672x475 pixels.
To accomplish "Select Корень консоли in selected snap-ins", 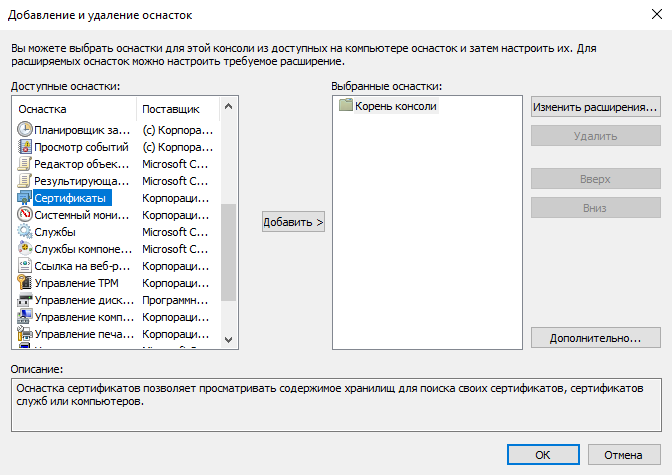I will click(x=395, y=105).
